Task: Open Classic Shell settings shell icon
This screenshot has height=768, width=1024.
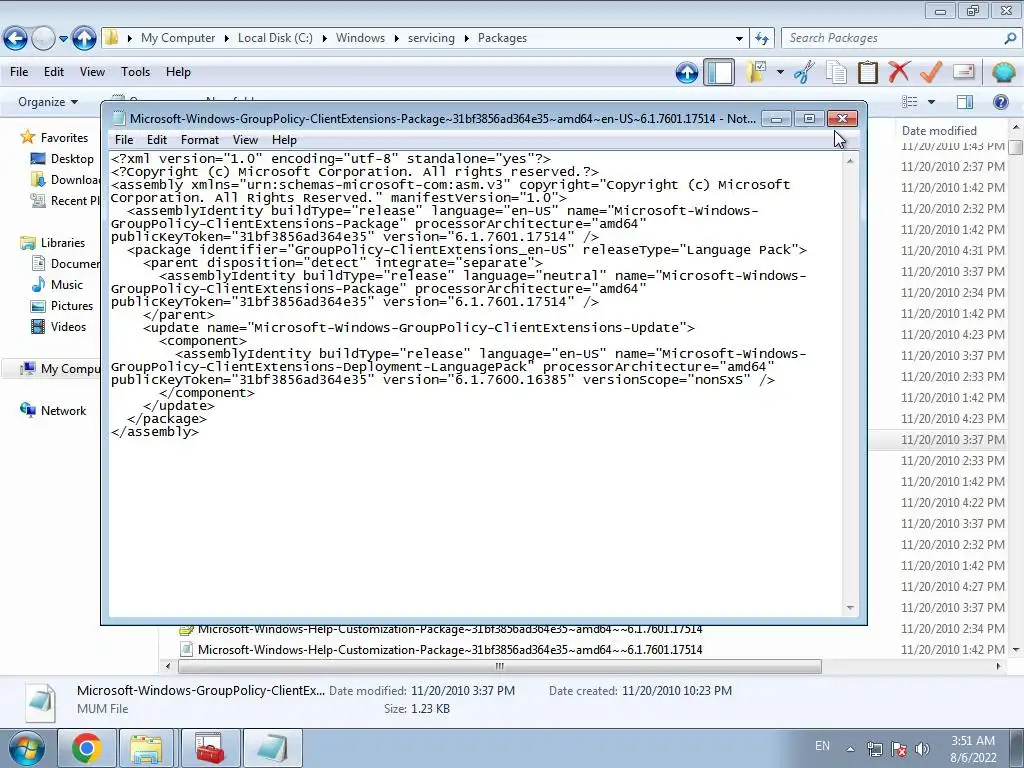Action: click(1003, 71)
